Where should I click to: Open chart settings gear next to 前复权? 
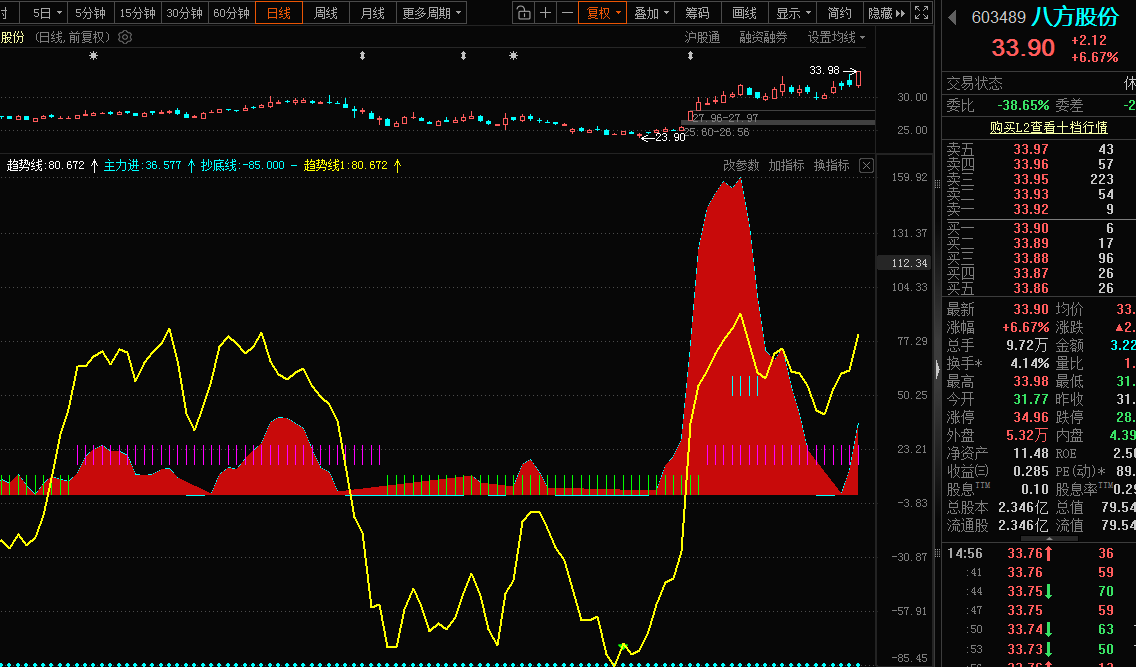(125, 37)
